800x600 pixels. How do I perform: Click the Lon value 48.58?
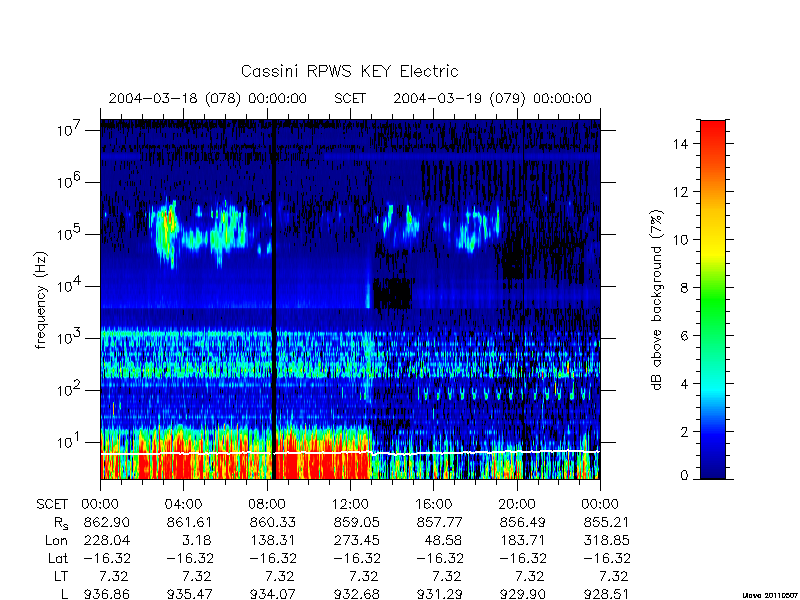point(443,540)
